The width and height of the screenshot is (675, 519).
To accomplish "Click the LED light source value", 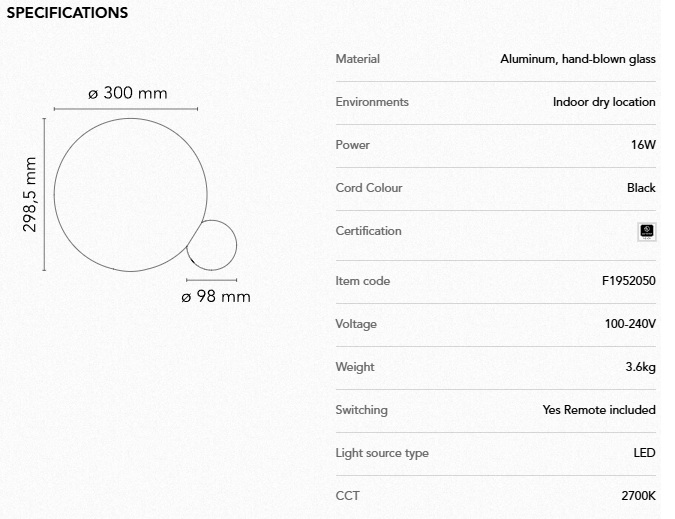I will pyautogui.click(x=644, y=453).
